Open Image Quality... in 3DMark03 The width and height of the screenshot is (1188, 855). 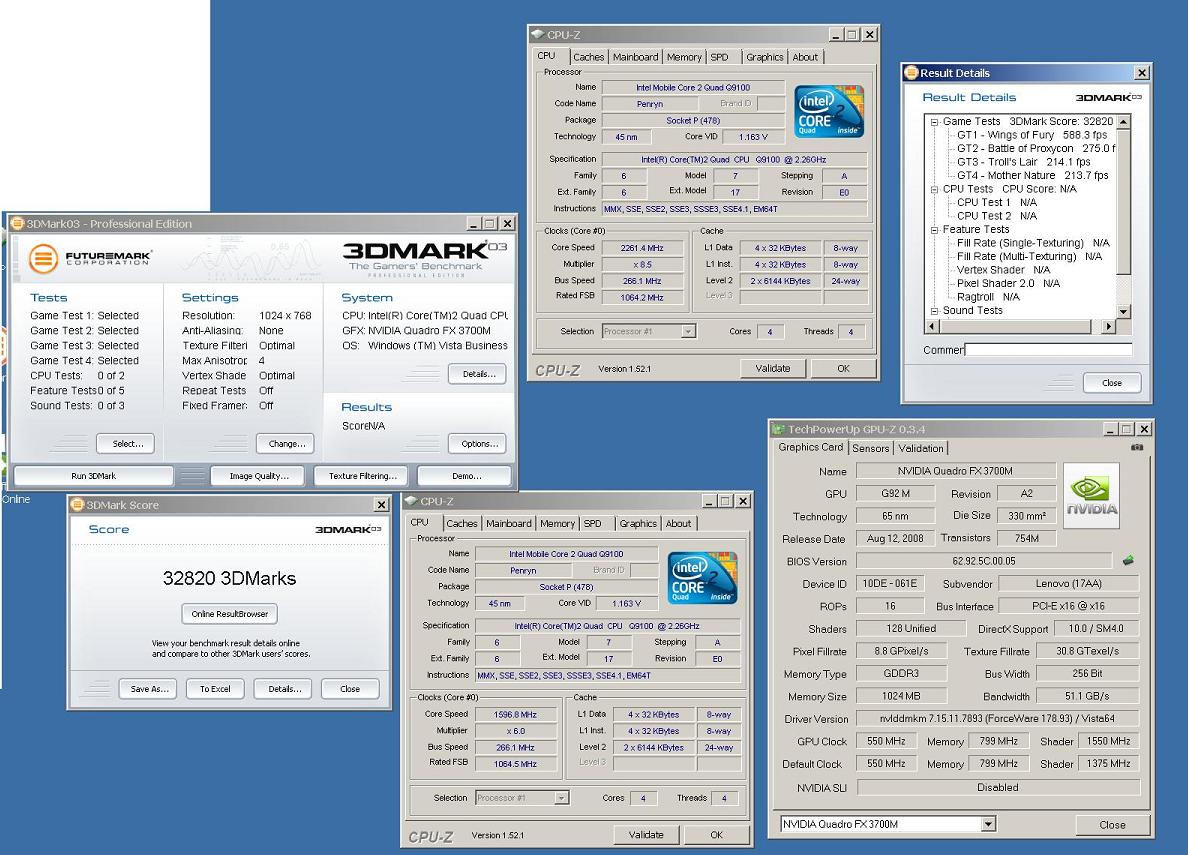258,476
